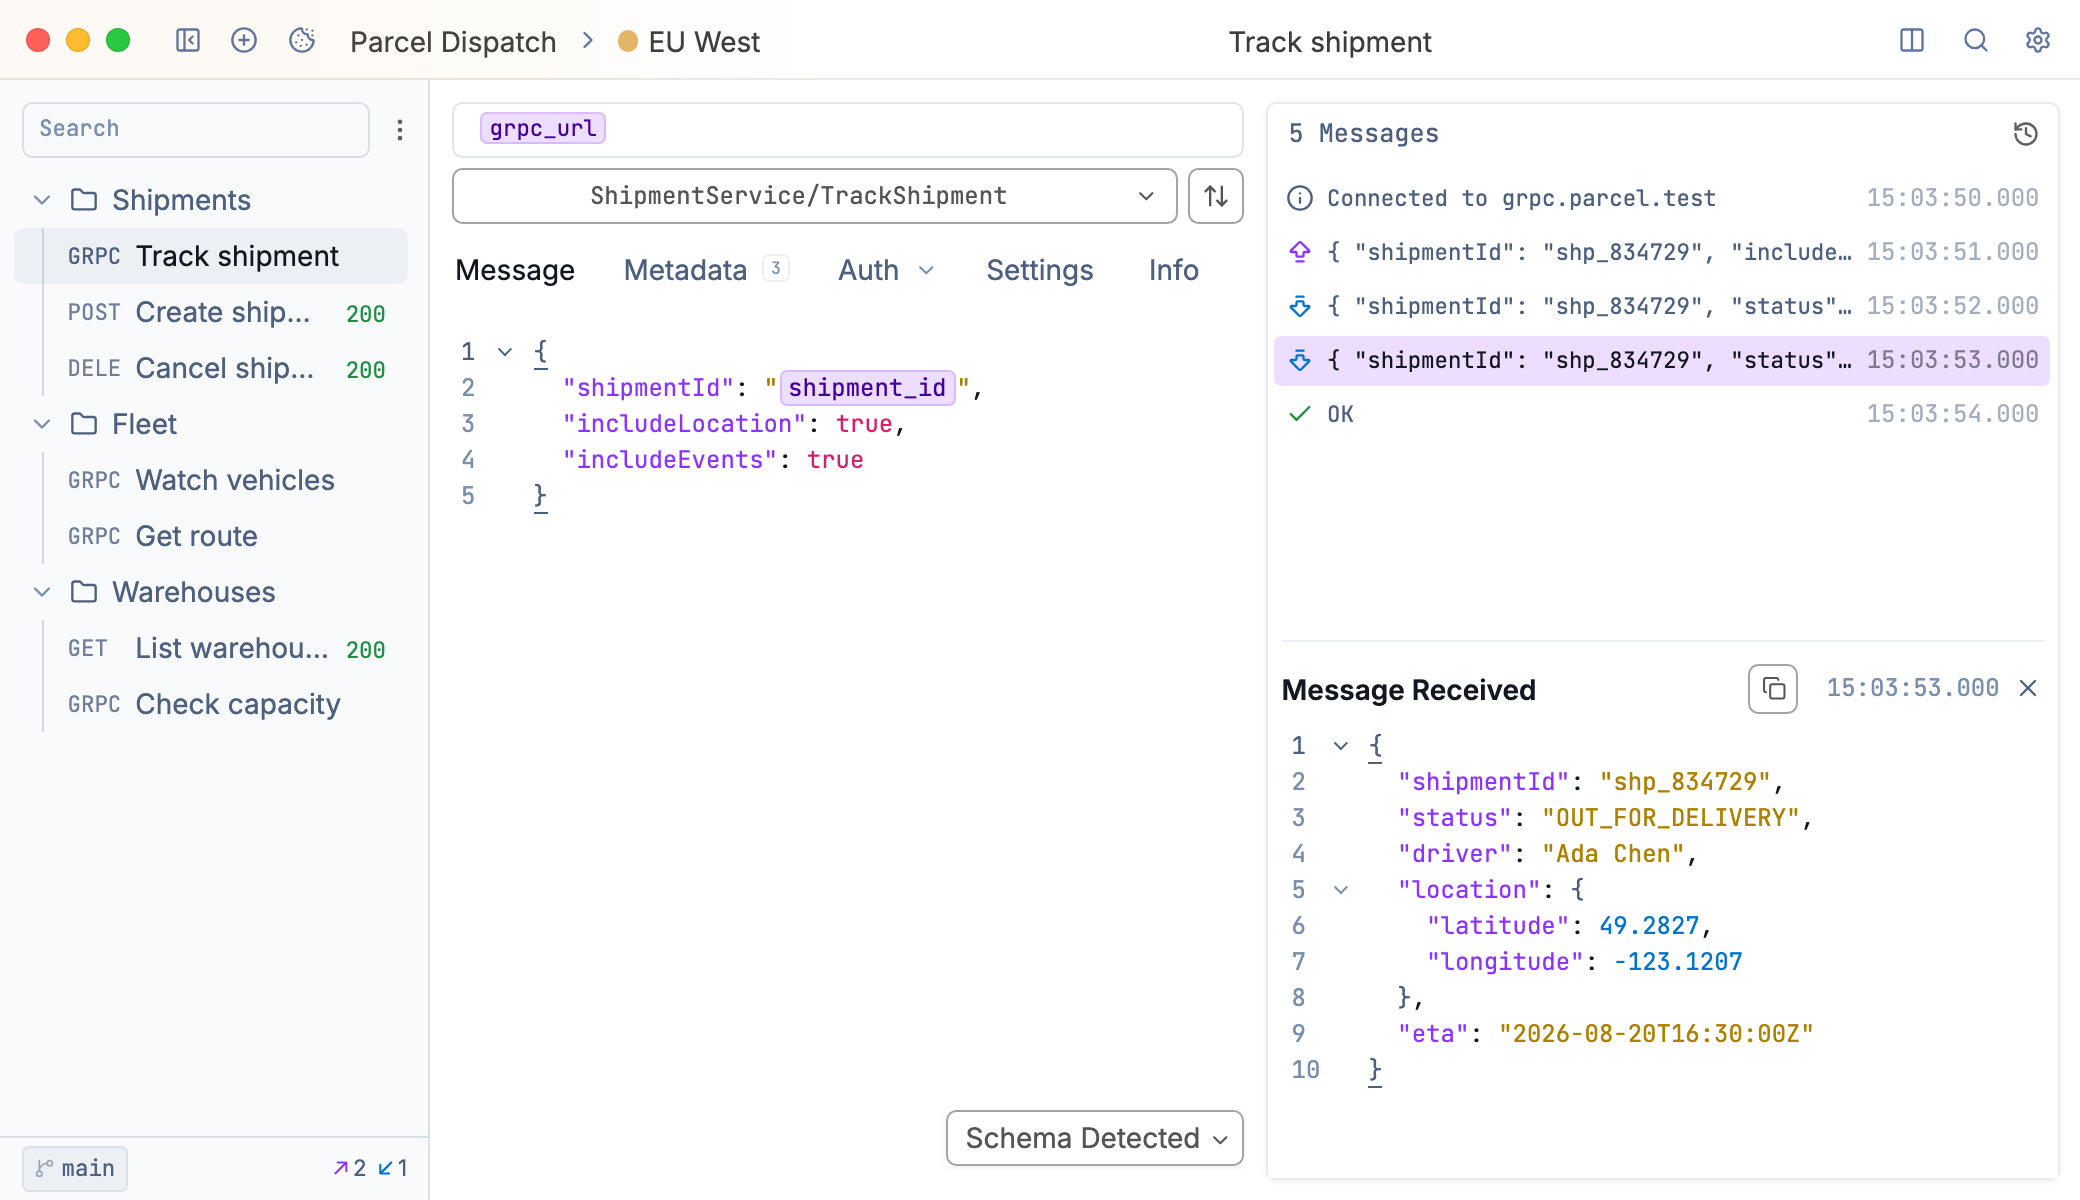2080x1200 pixels.
Task: Copy the received message
Action: [1773, 689]
